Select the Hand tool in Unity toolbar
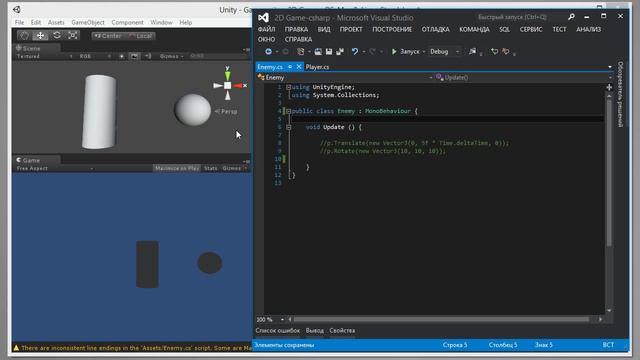Screen dimensions: 640x360 pyautogui.click(x=24, y=36)
